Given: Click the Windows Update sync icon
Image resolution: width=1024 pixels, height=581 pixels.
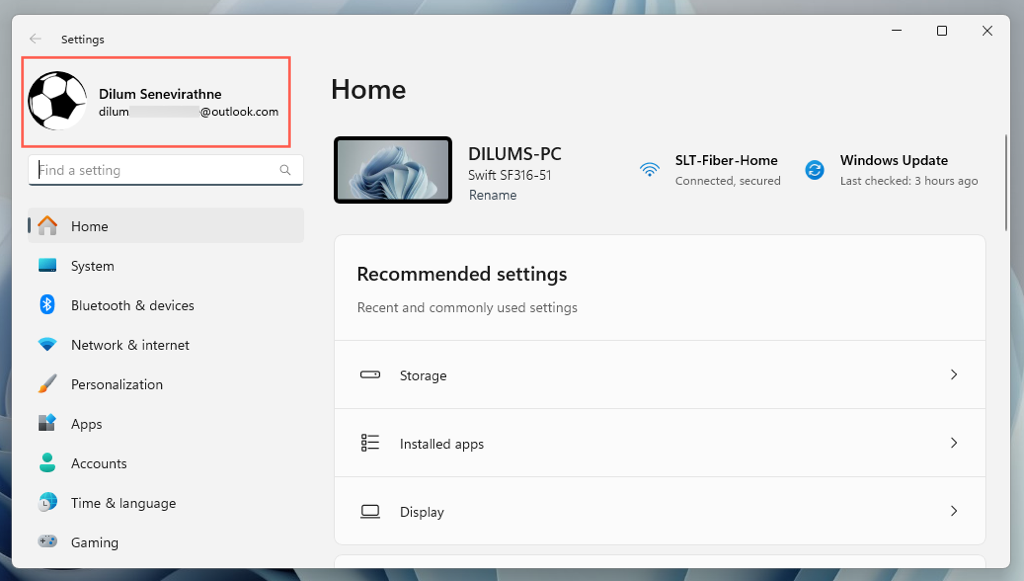Looking at the screenshot, I should (x=814, y=170).
